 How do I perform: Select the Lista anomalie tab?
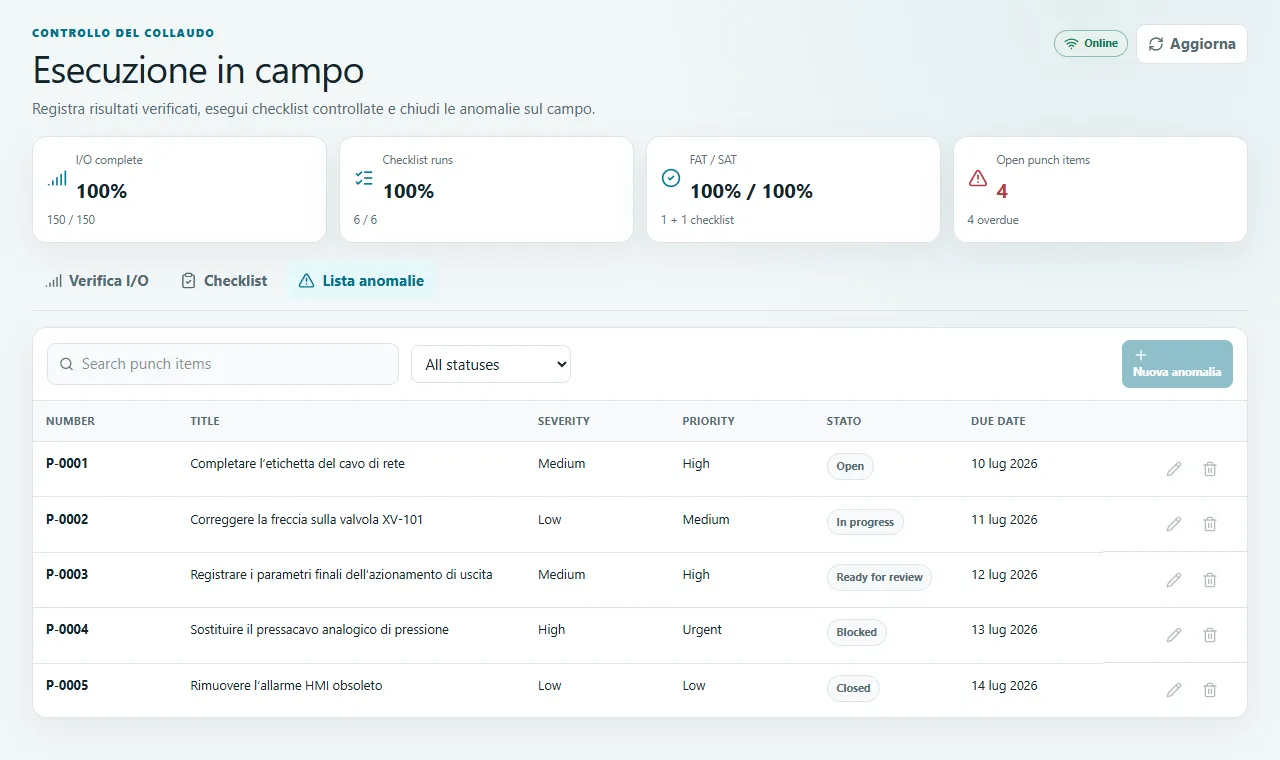tap(361, 281)
